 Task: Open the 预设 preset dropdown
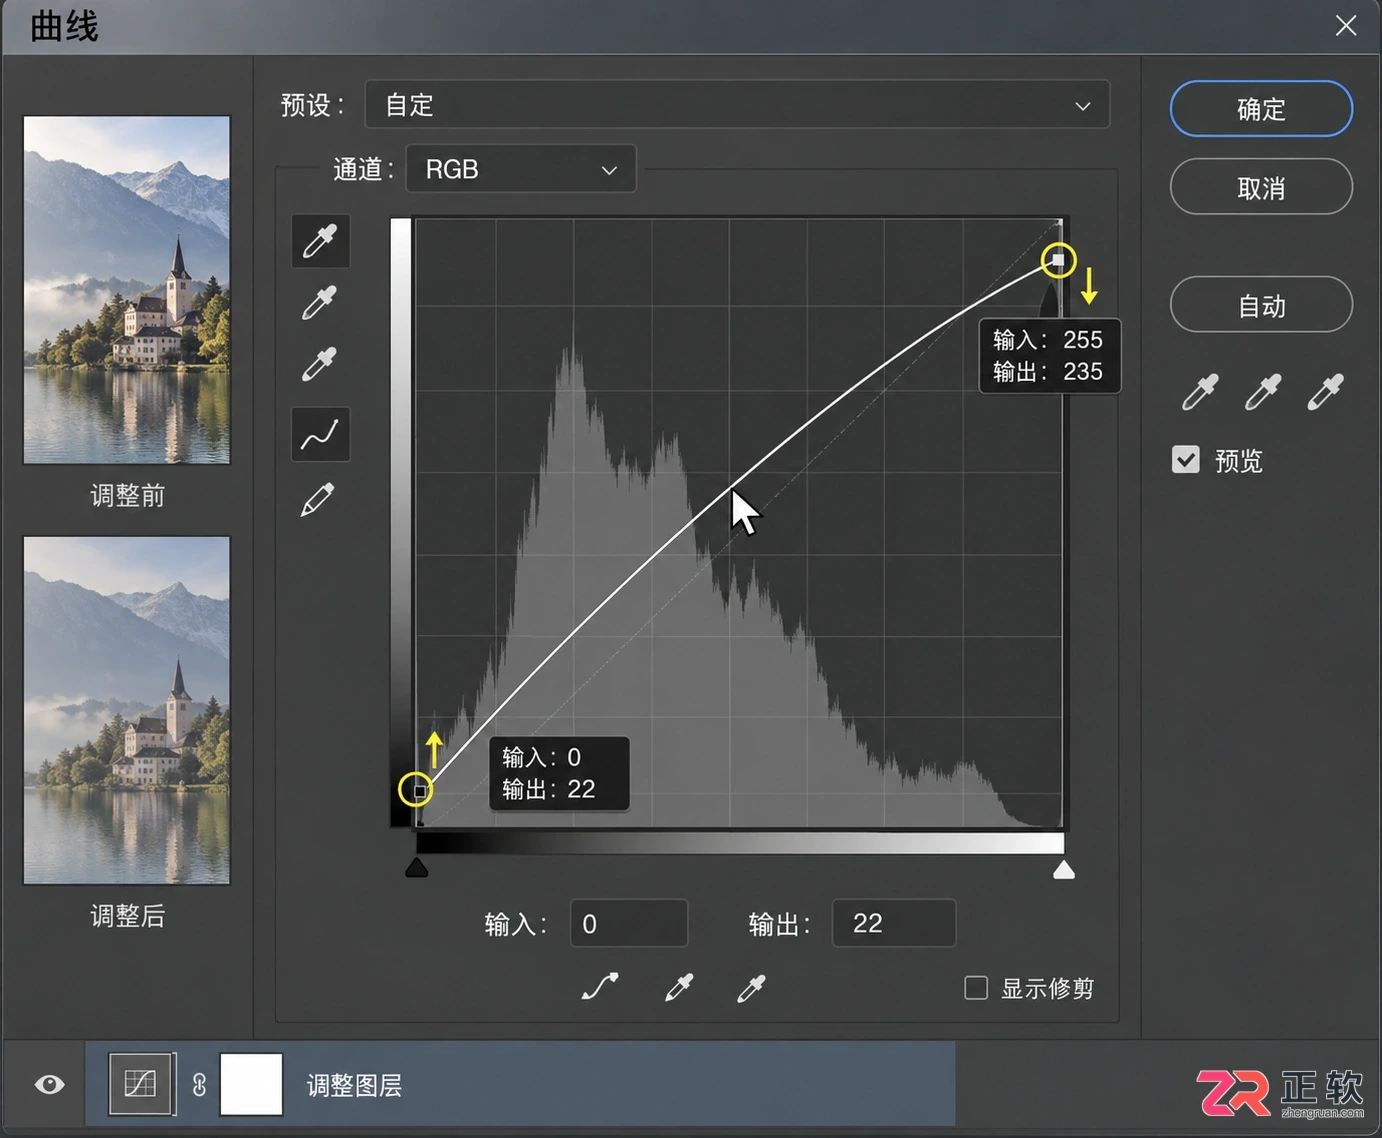(x=738, y=105)
